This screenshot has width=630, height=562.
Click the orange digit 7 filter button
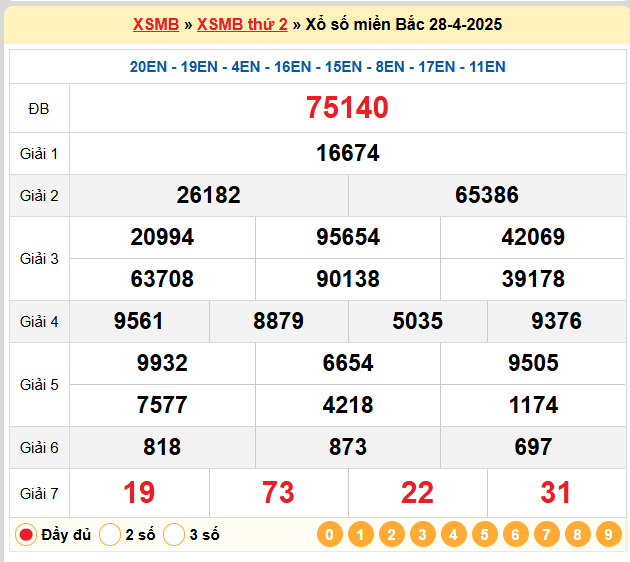click(546, 534)
